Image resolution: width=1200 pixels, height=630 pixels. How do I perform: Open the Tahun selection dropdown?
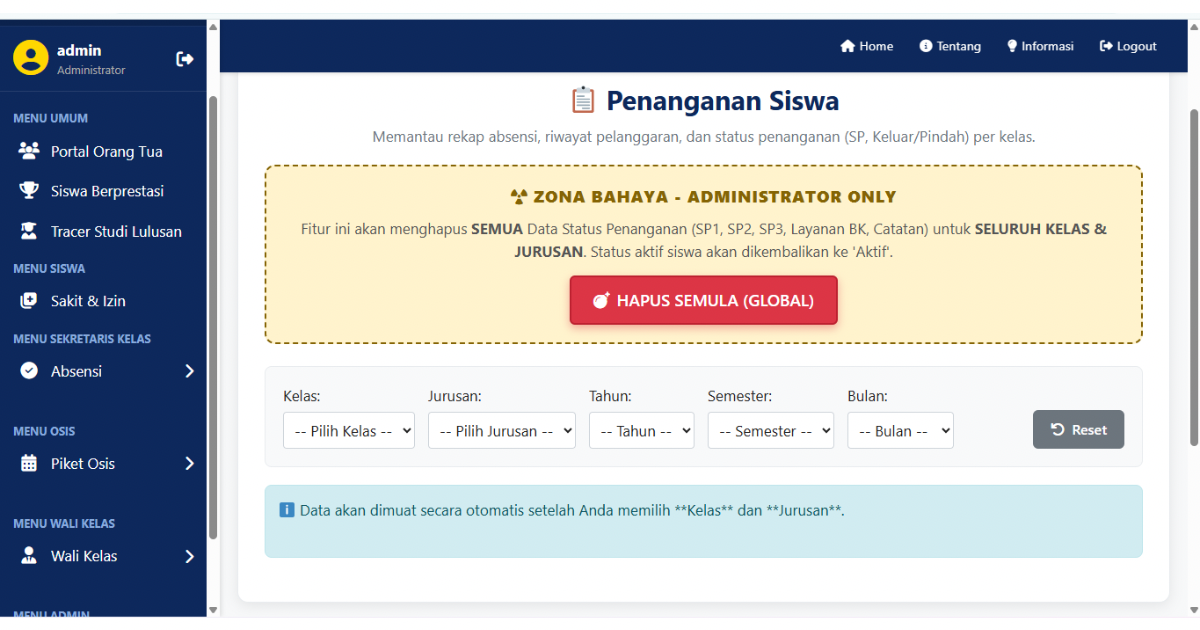coord(641,430)
